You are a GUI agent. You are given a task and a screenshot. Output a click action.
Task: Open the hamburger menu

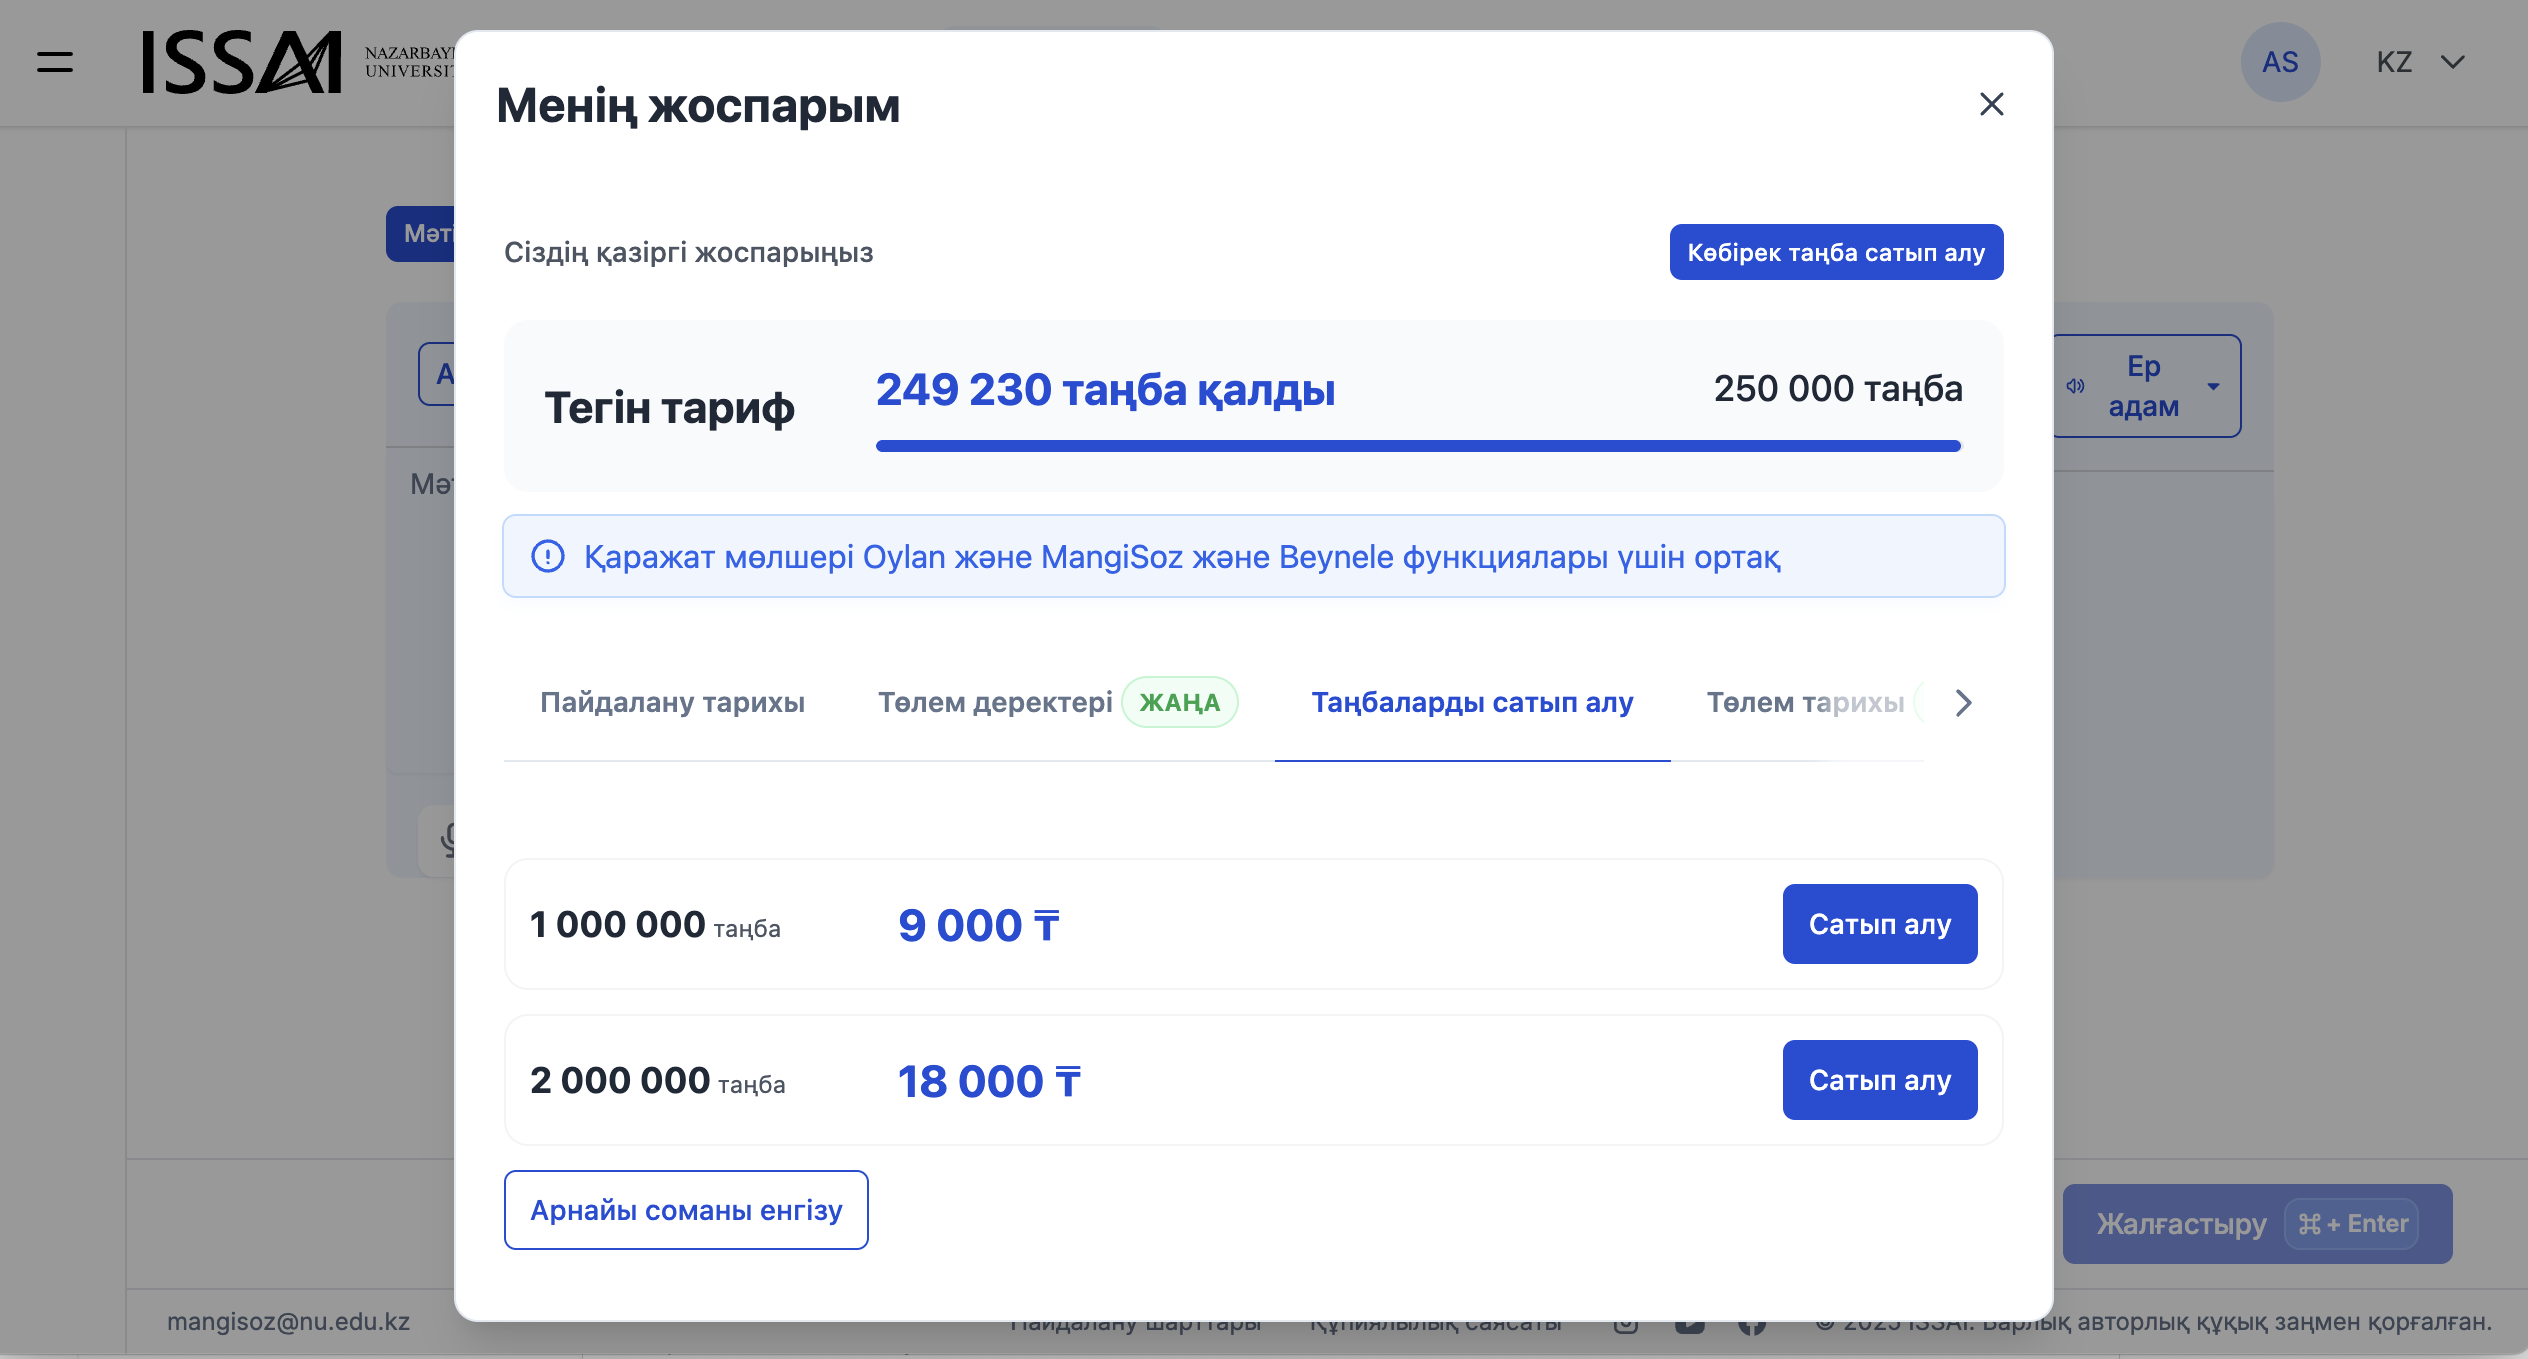[55, 62]
